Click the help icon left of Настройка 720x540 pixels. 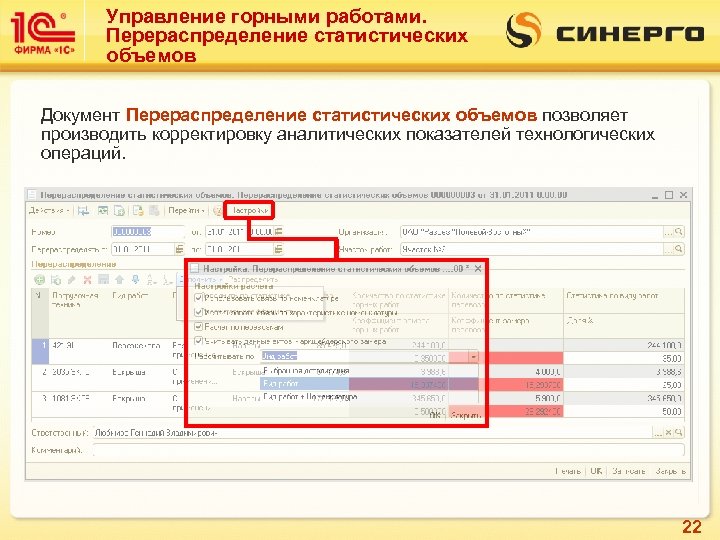click(217, 211)
